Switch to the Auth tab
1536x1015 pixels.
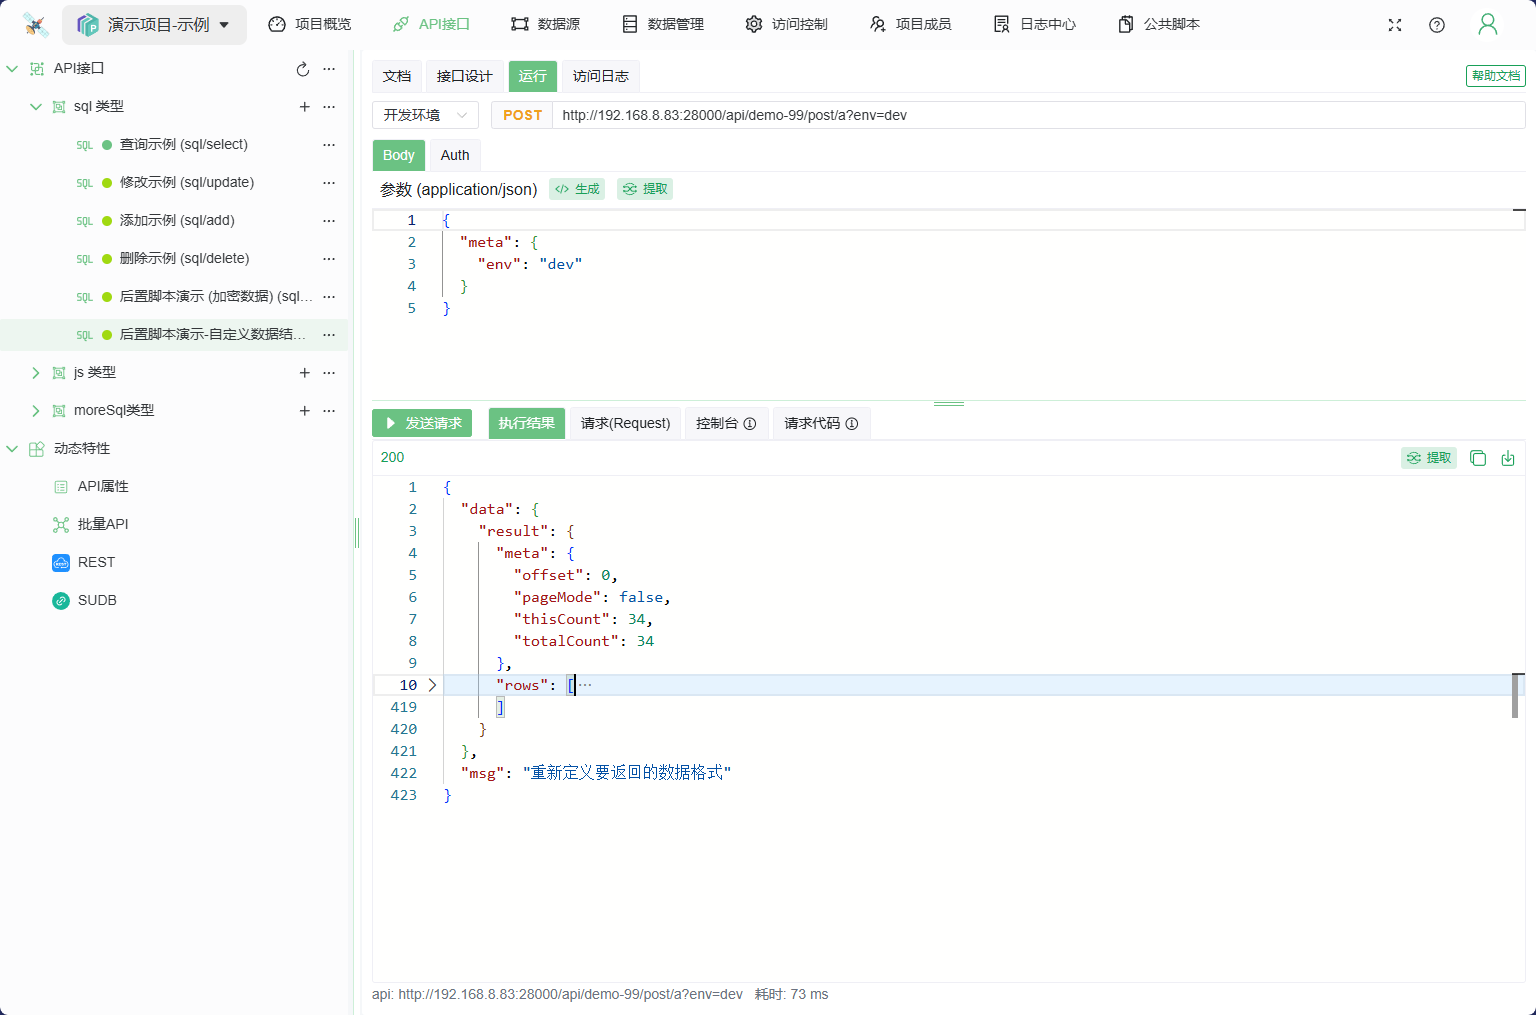coord(455,155)
